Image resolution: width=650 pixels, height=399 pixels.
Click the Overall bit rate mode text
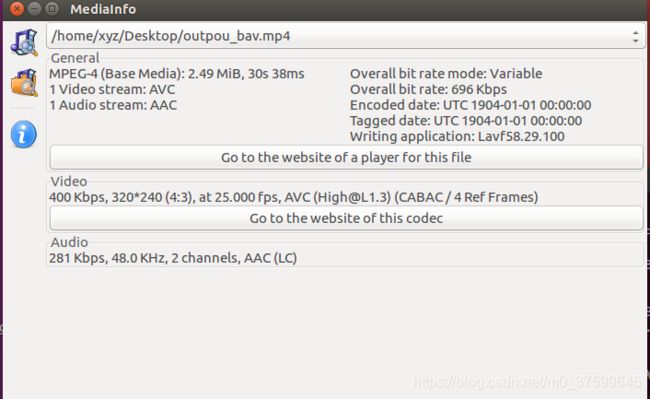click(x=446, y=74)
